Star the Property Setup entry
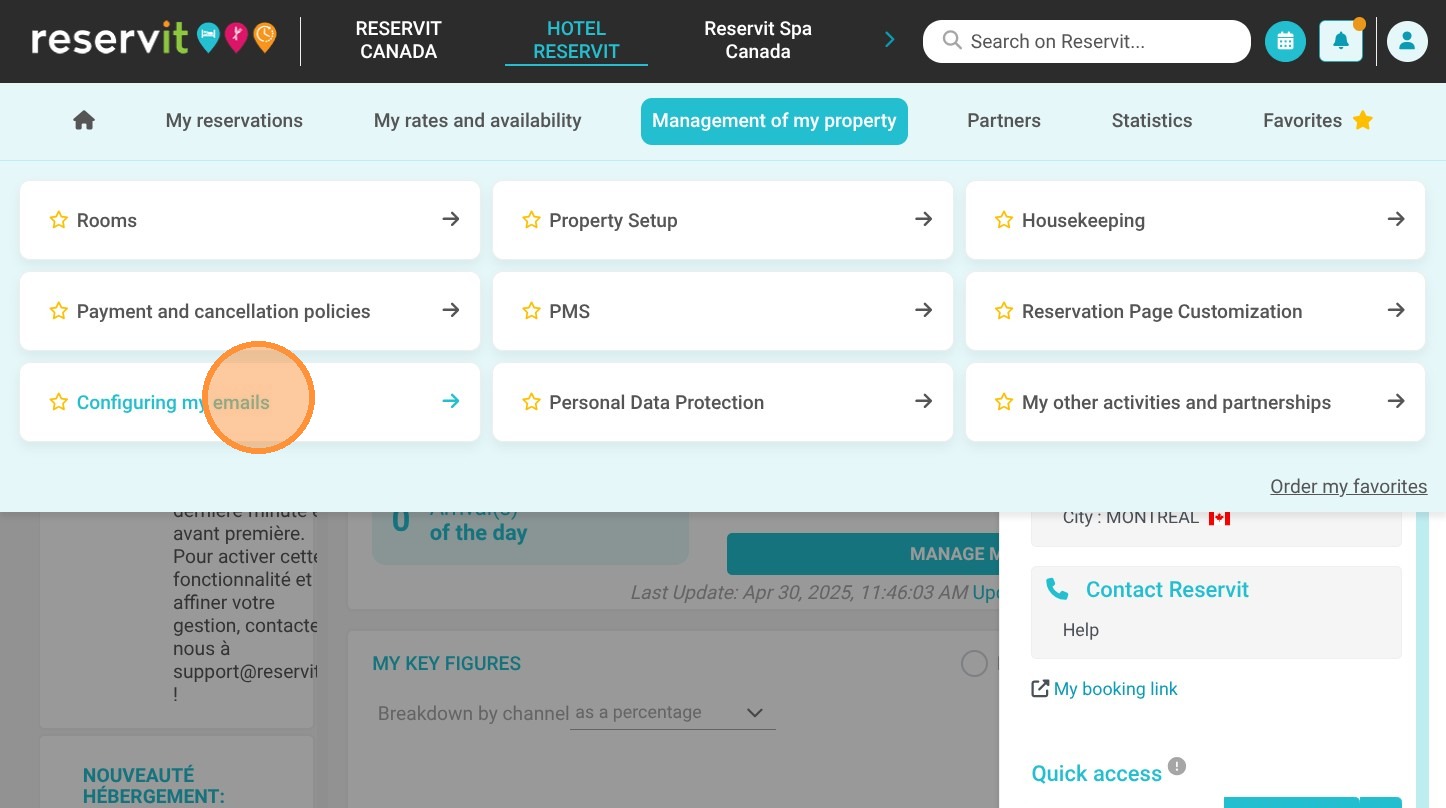1446x808 pixels. point(532,220)
